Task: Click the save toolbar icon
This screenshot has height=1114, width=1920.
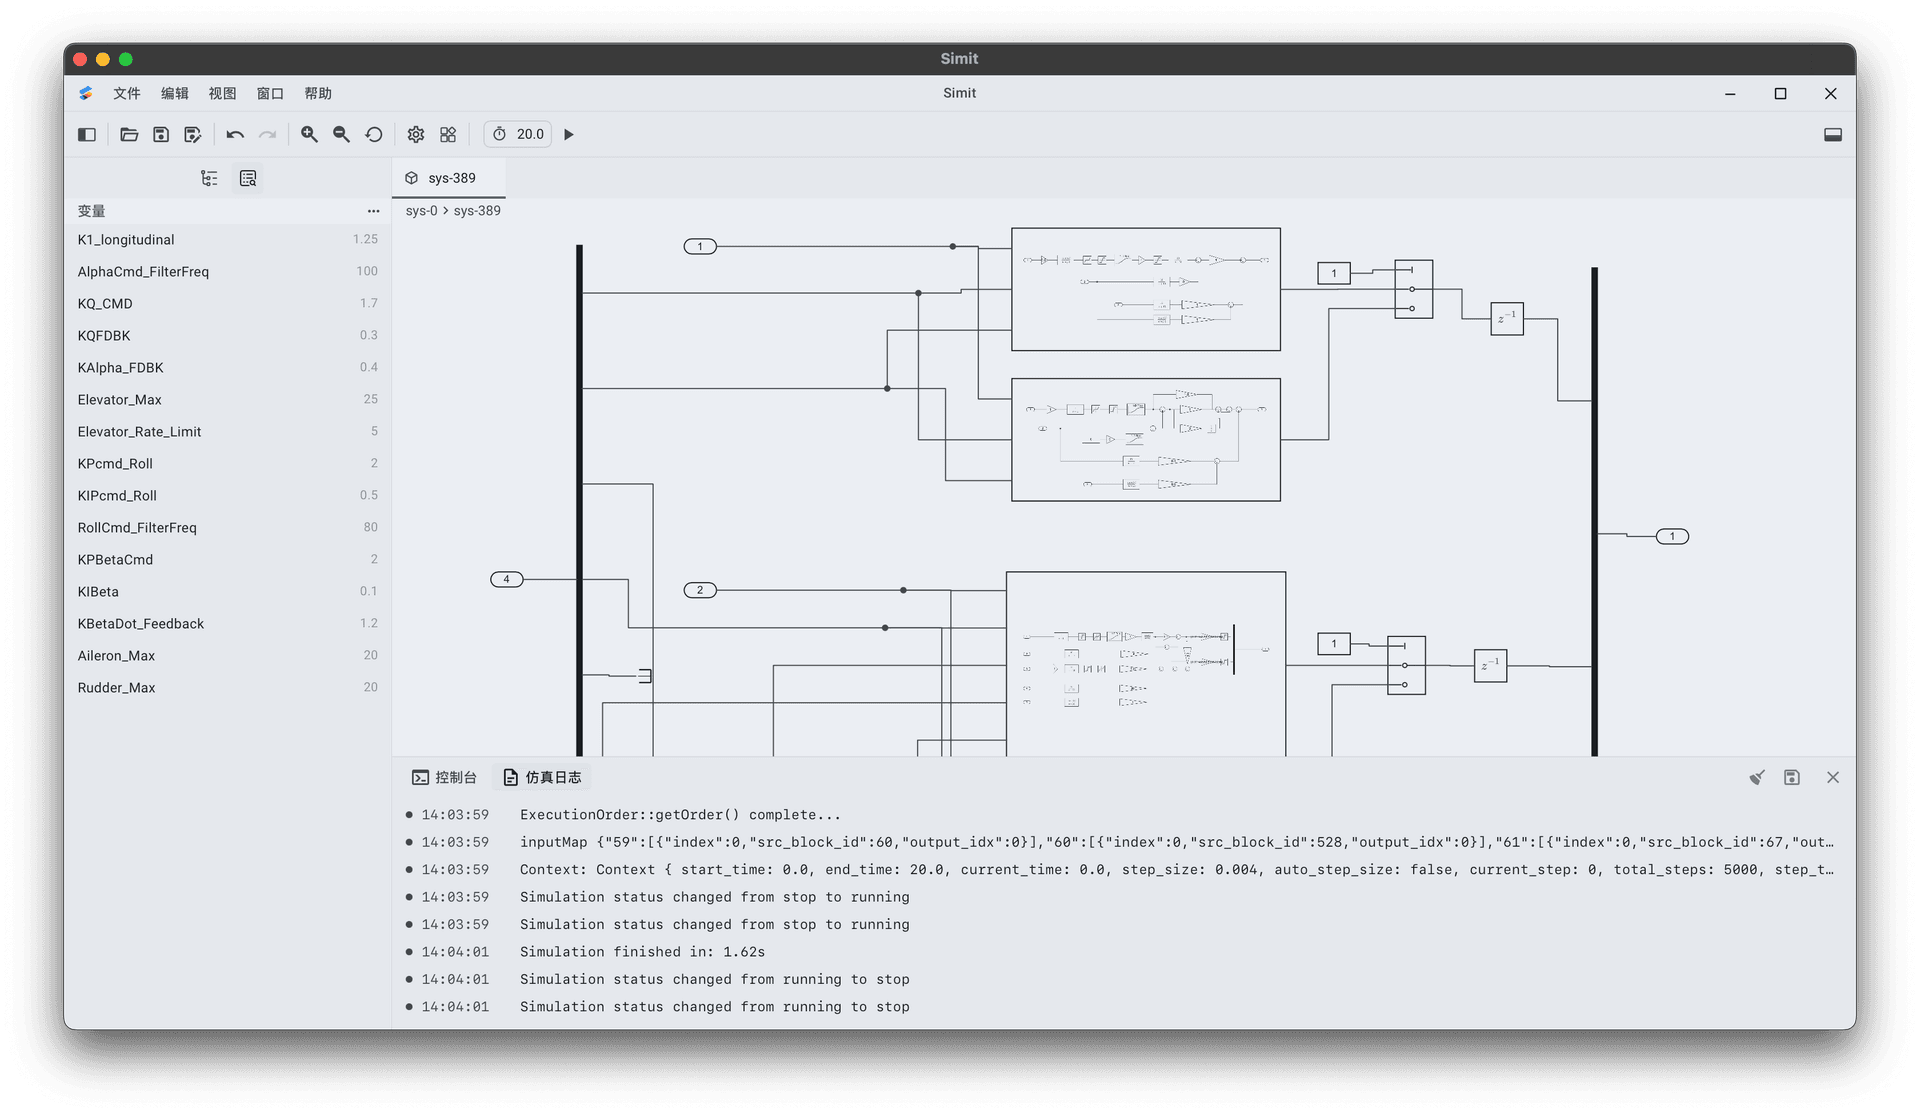Action: [161, 134]
